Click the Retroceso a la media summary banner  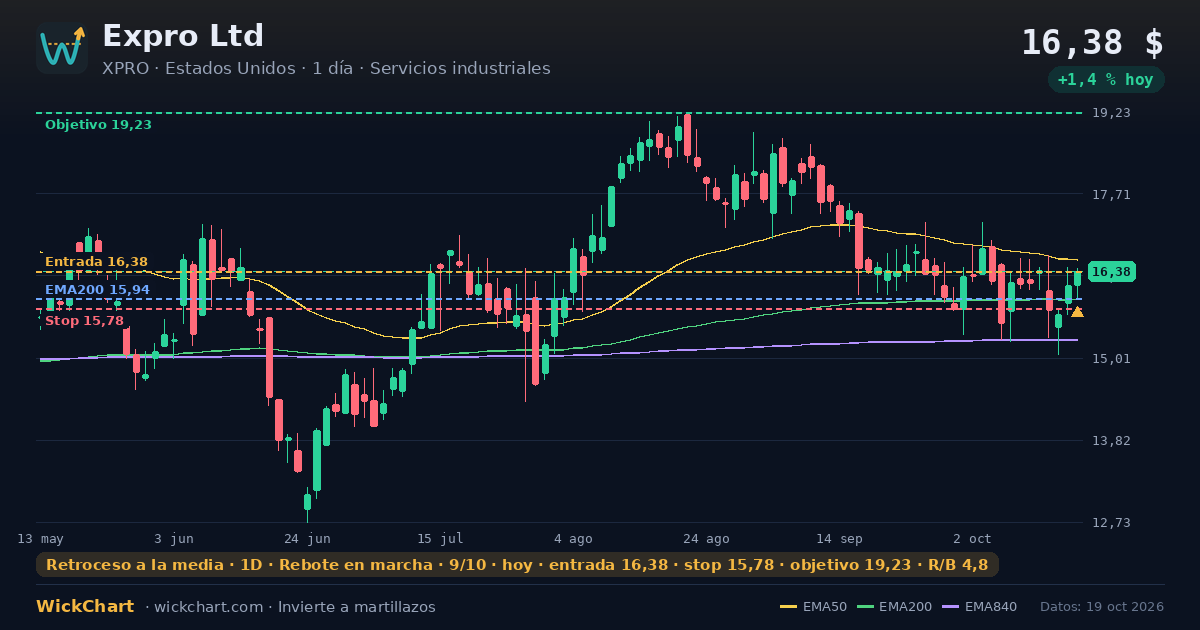[x=517, y=565]
